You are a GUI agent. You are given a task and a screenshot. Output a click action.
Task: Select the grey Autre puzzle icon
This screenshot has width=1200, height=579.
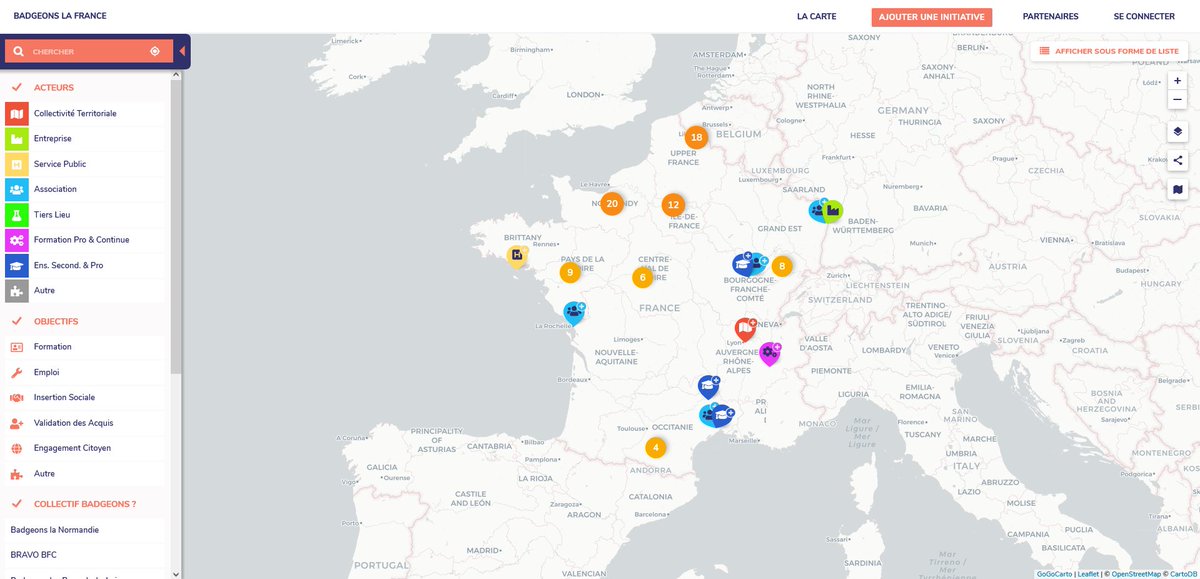coord(16,290)
